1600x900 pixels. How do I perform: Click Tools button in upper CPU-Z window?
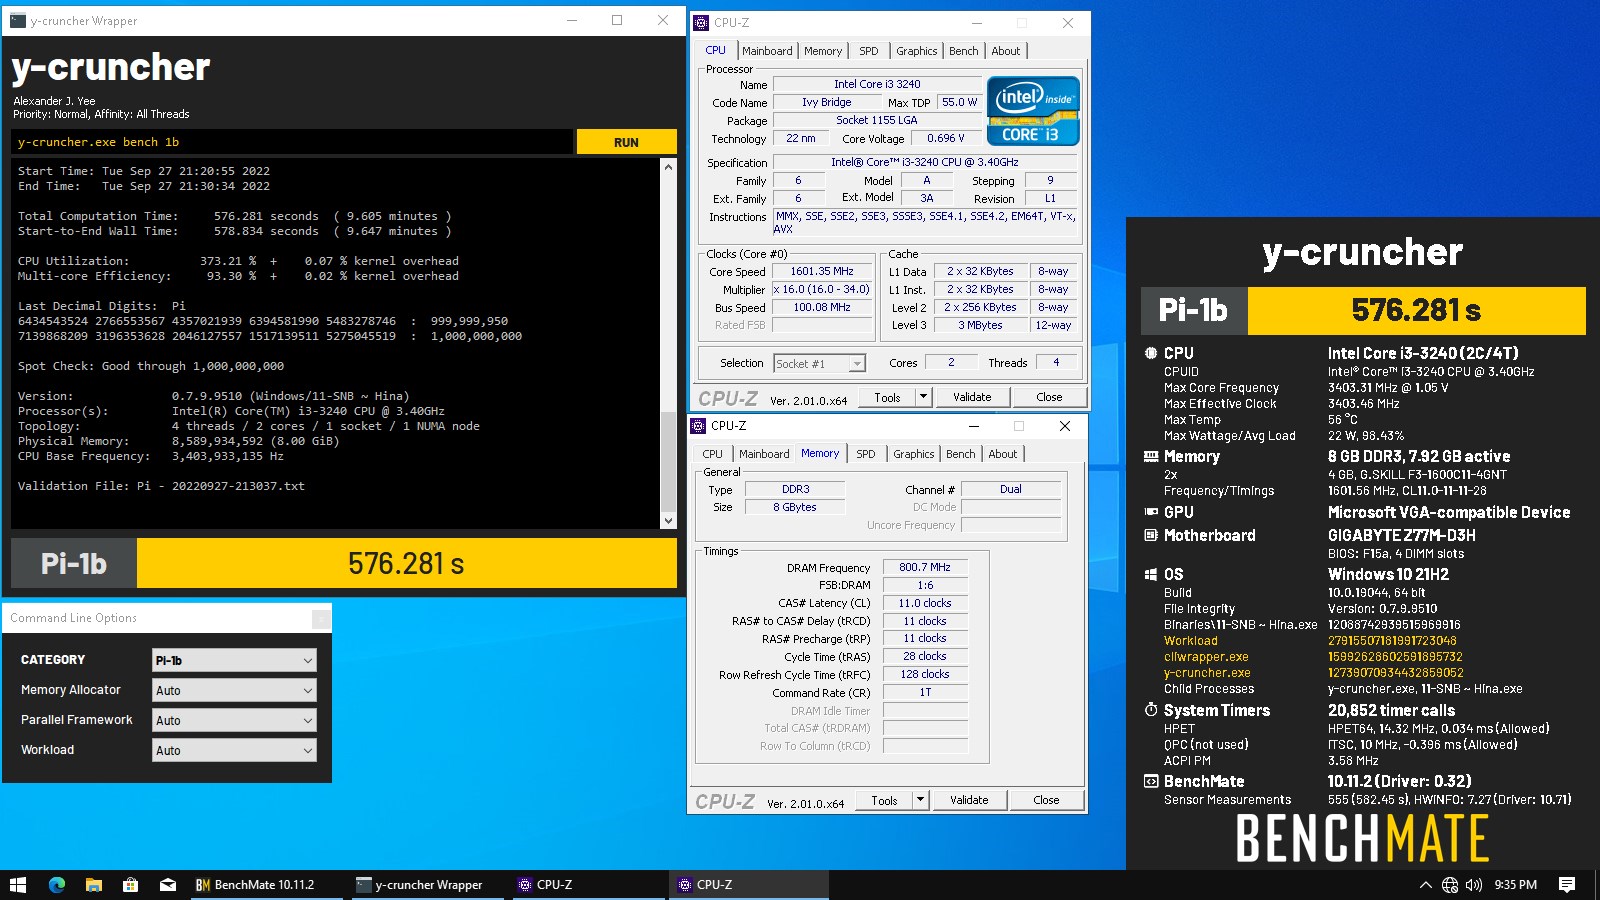tap(887, 397)
